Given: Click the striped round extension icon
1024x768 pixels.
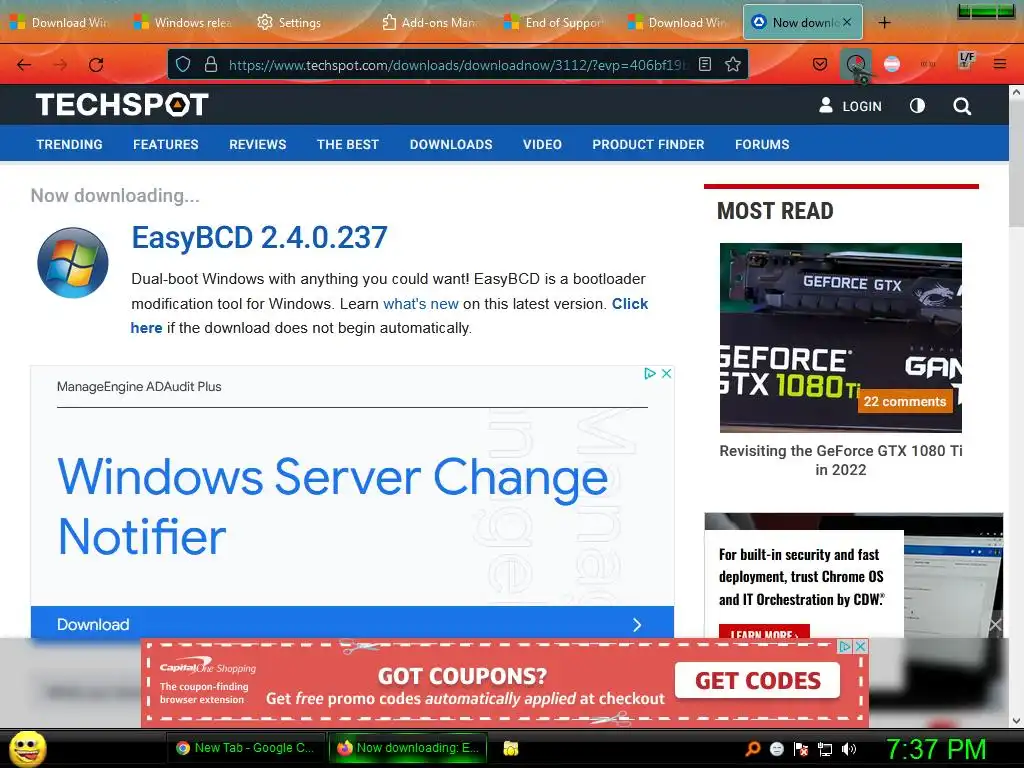Looking at the screenshot, I should (891, 64).
